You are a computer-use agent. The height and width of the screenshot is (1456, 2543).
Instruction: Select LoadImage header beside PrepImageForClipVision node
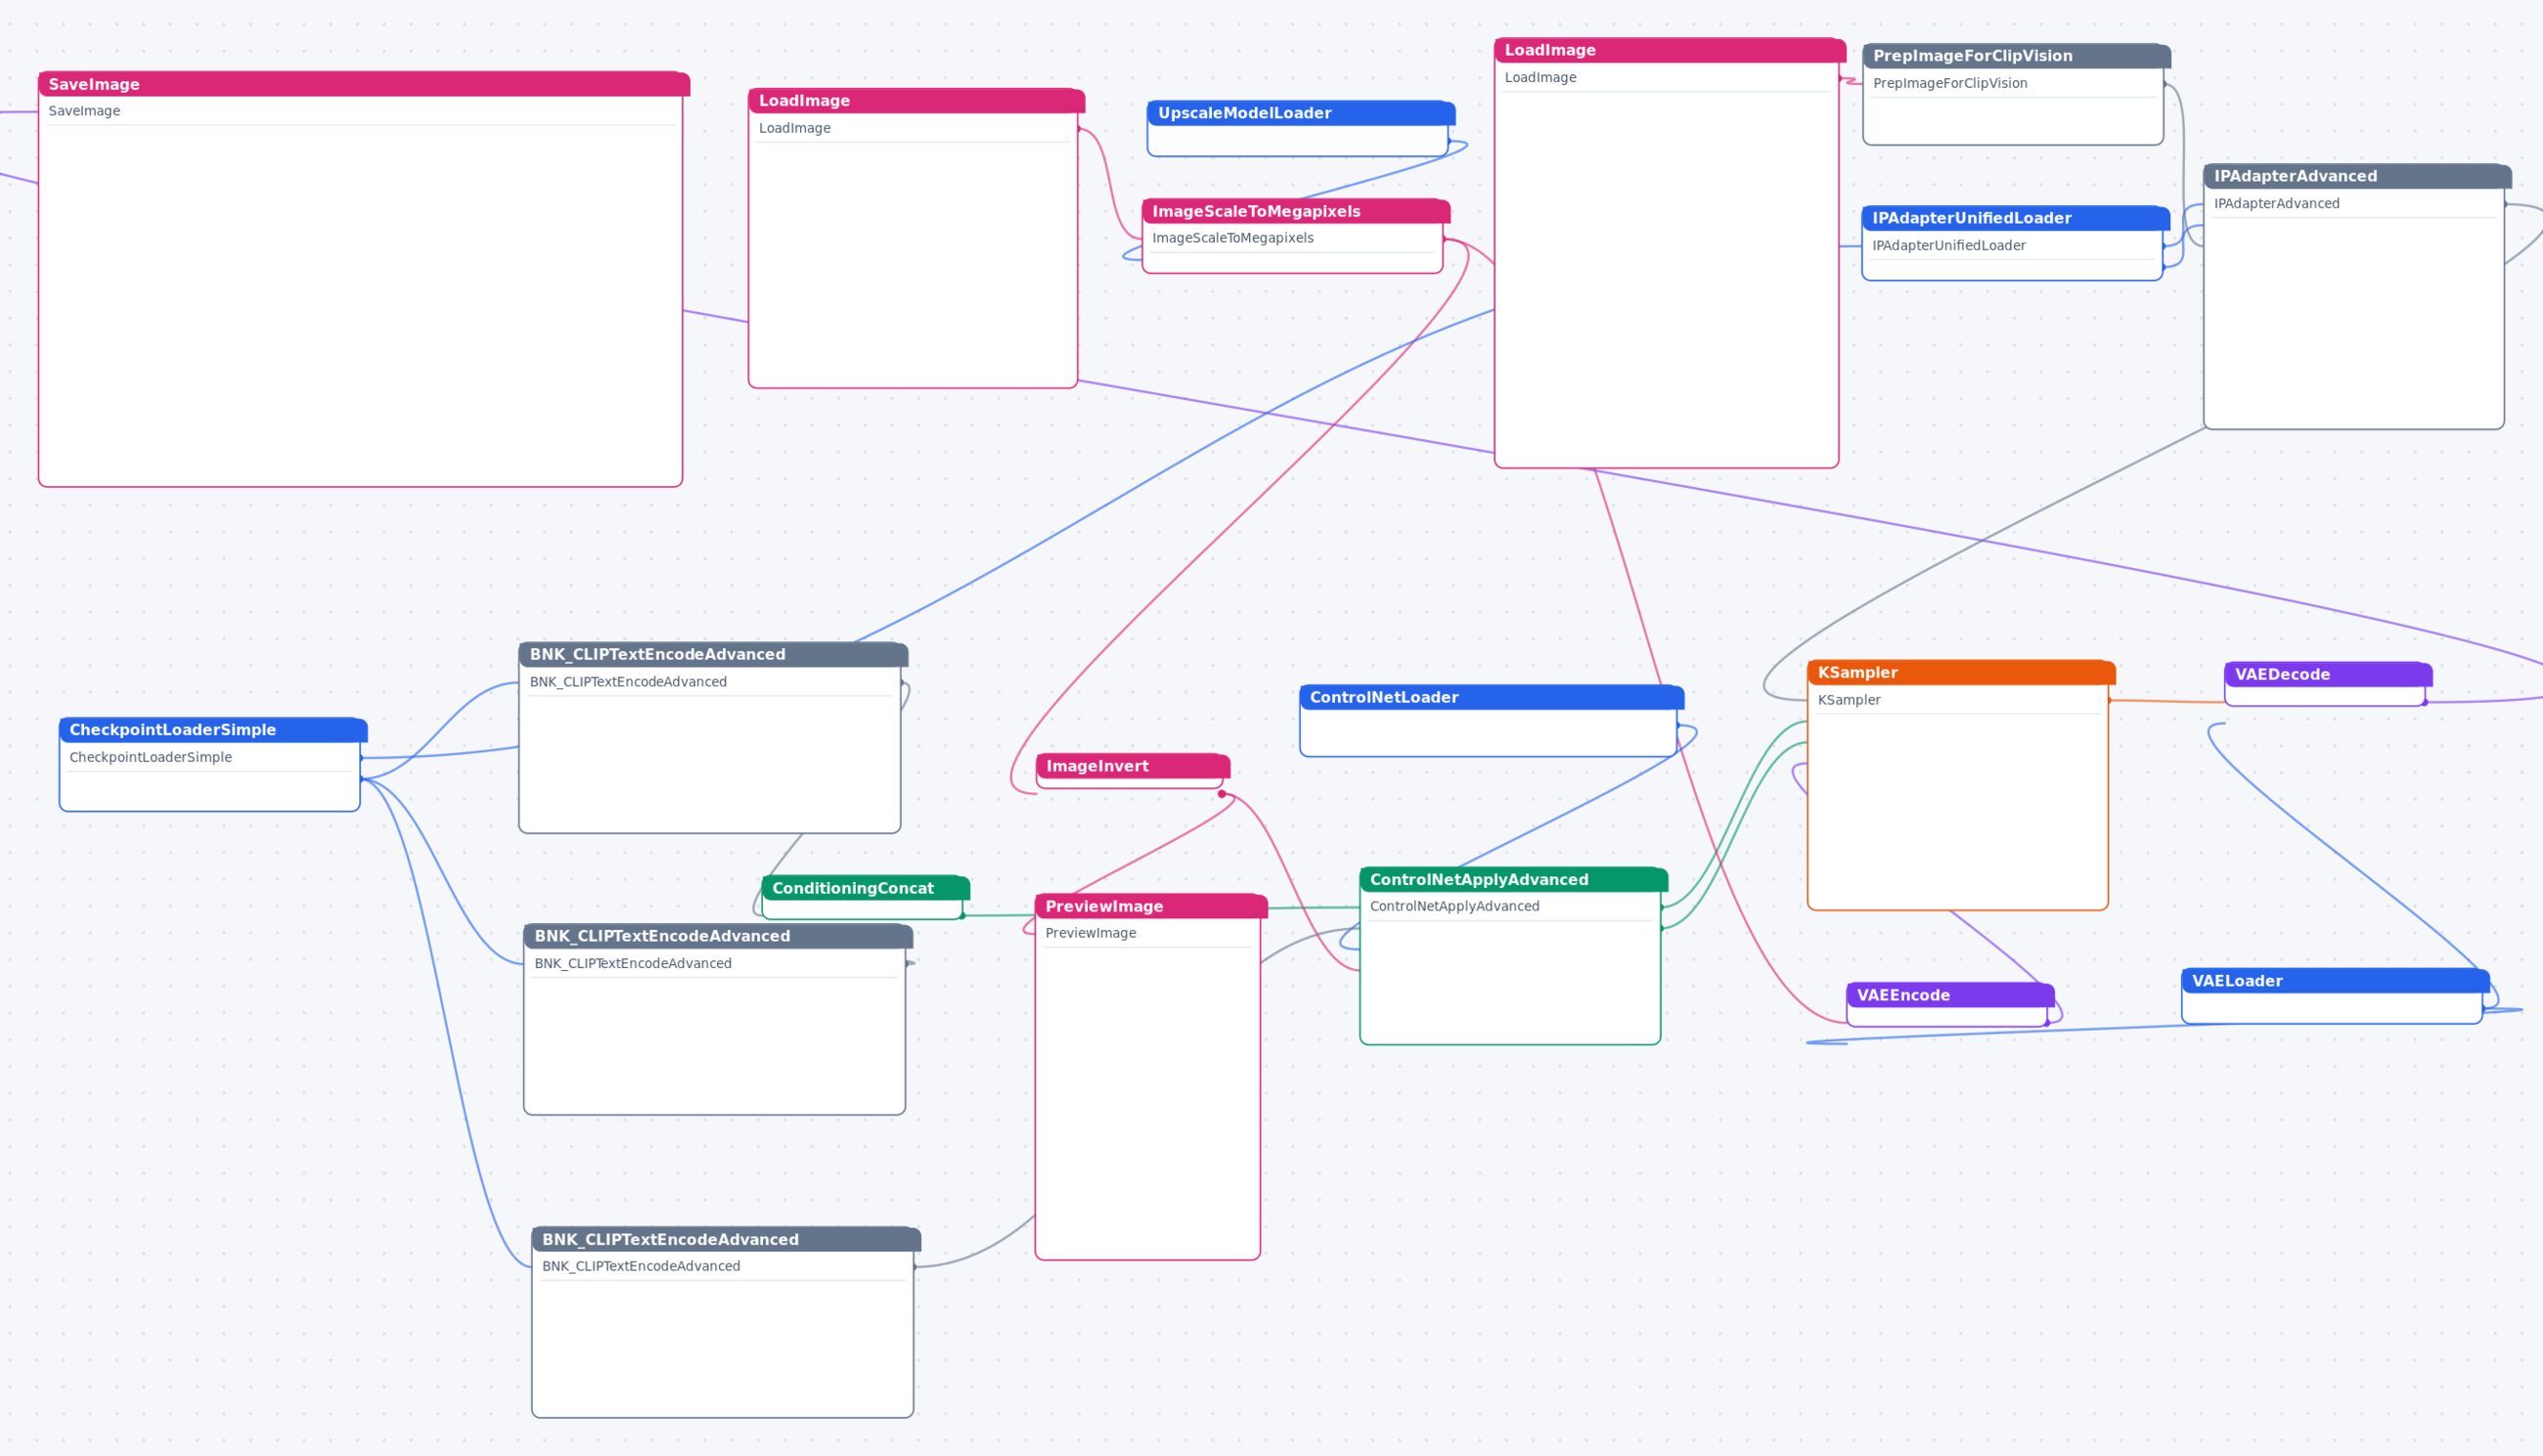point(1670,50)
